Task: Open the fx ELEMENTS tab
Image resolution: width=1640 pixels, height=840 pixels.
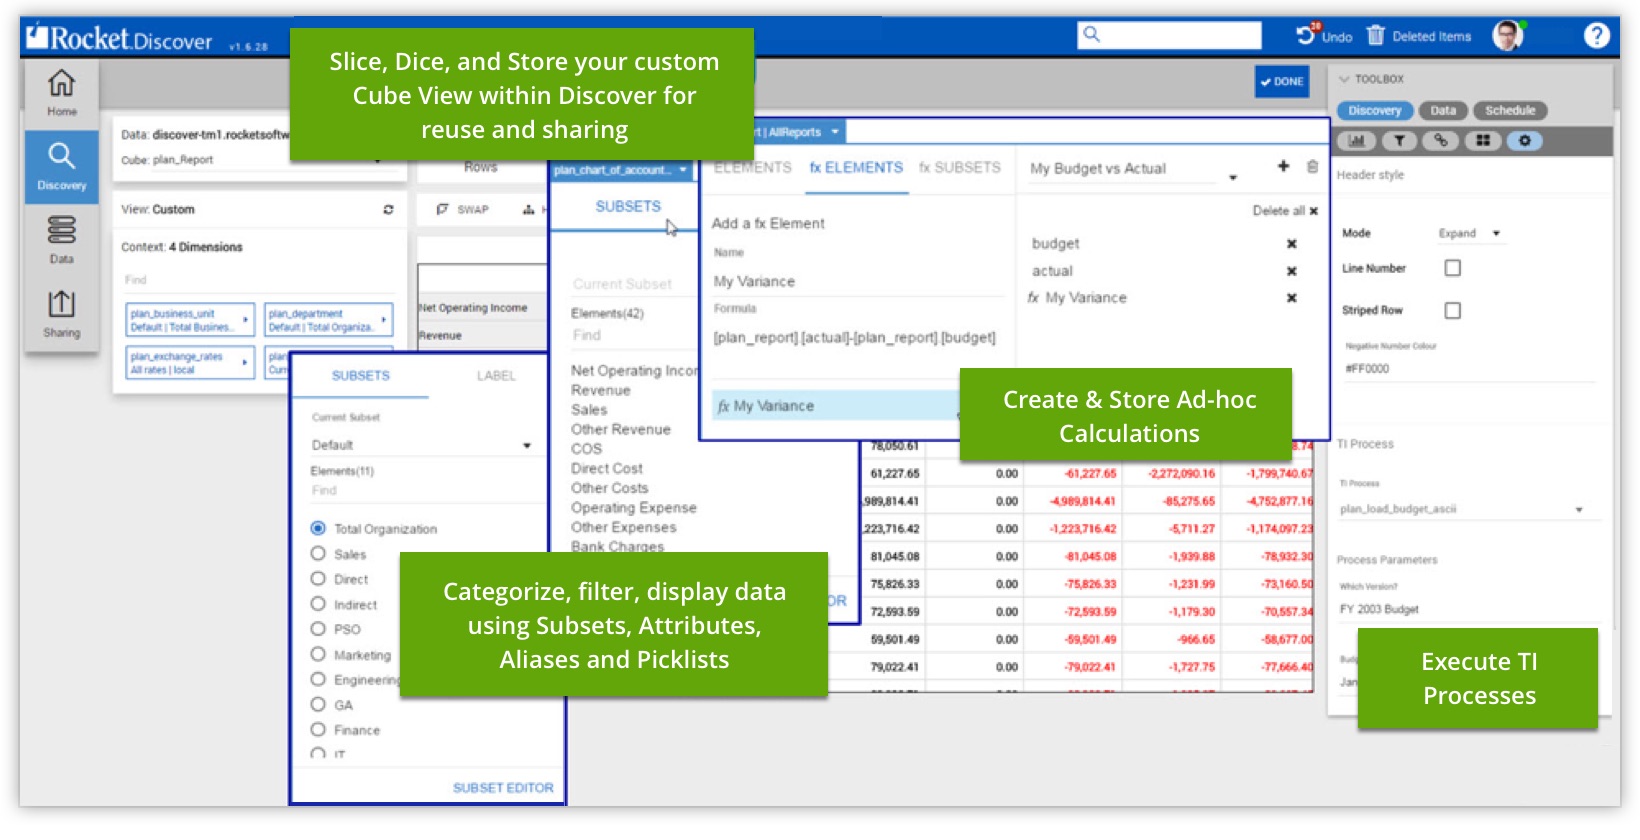Action: pyautogui.click(x=856, y=168)
